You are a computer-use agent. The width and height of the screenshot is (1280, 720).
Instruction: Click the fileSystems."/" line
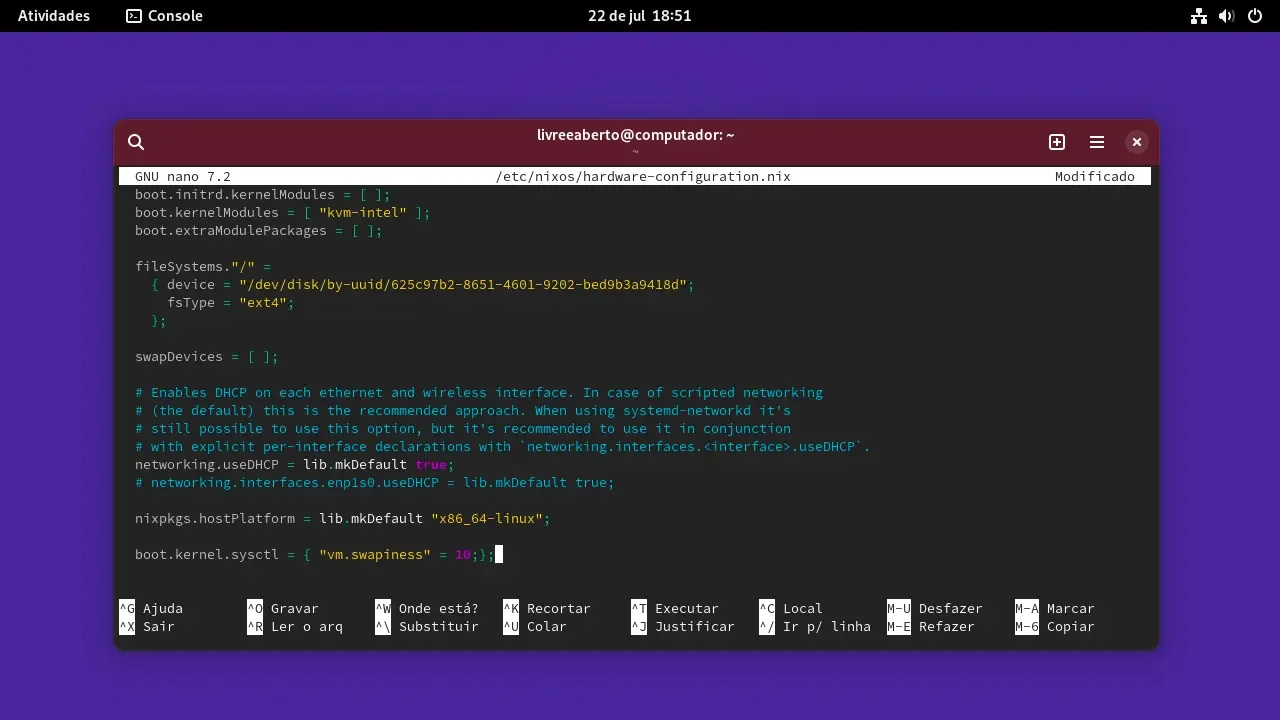point(203,266)
